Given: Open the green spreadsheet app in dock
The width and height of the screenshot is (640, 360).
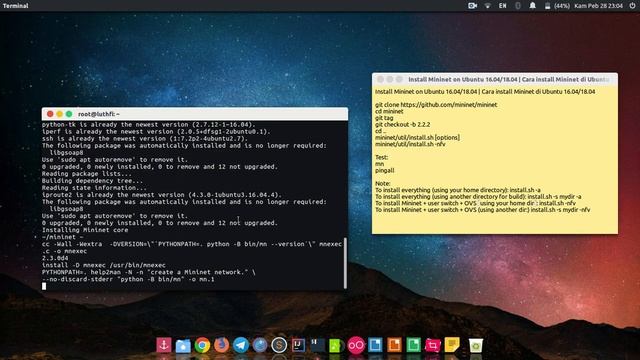Looking at the screenshot, I should point(413,345).
